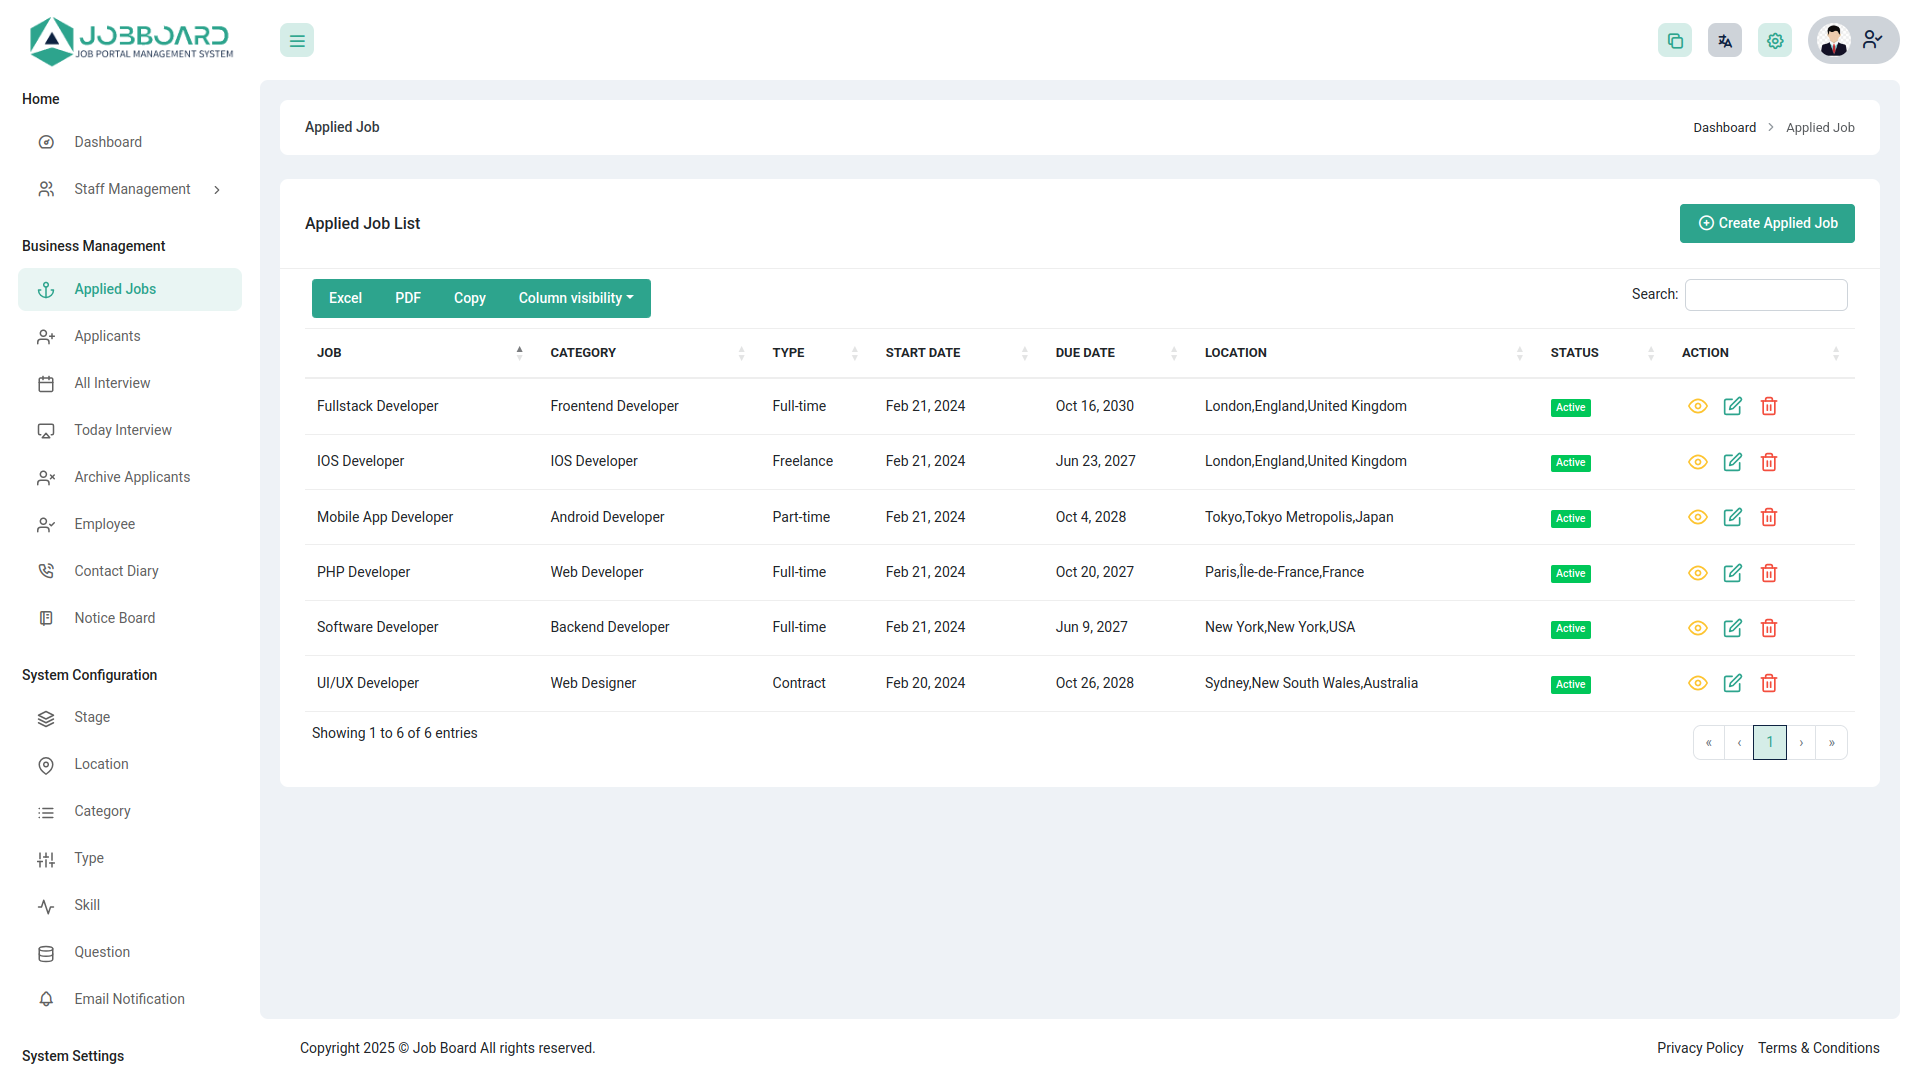Select page 1 in table pagination
1920x1080 pixels.
tap(1769, 742)
